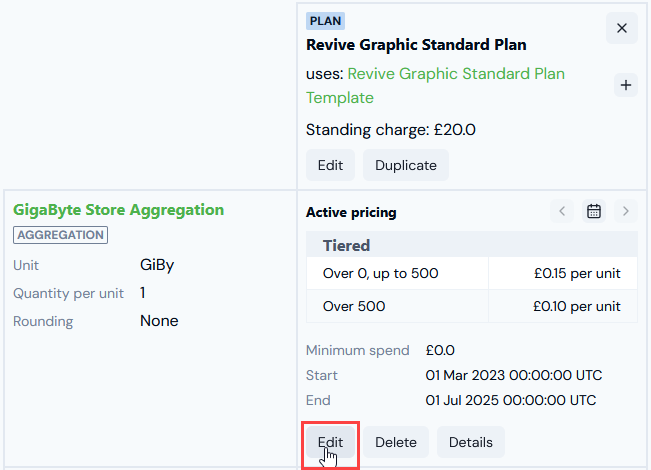Click the Revive Graphic Standard Plan title
Viewport: 651px width, 470px height.
pyautogui.click(x=416, y=45)
